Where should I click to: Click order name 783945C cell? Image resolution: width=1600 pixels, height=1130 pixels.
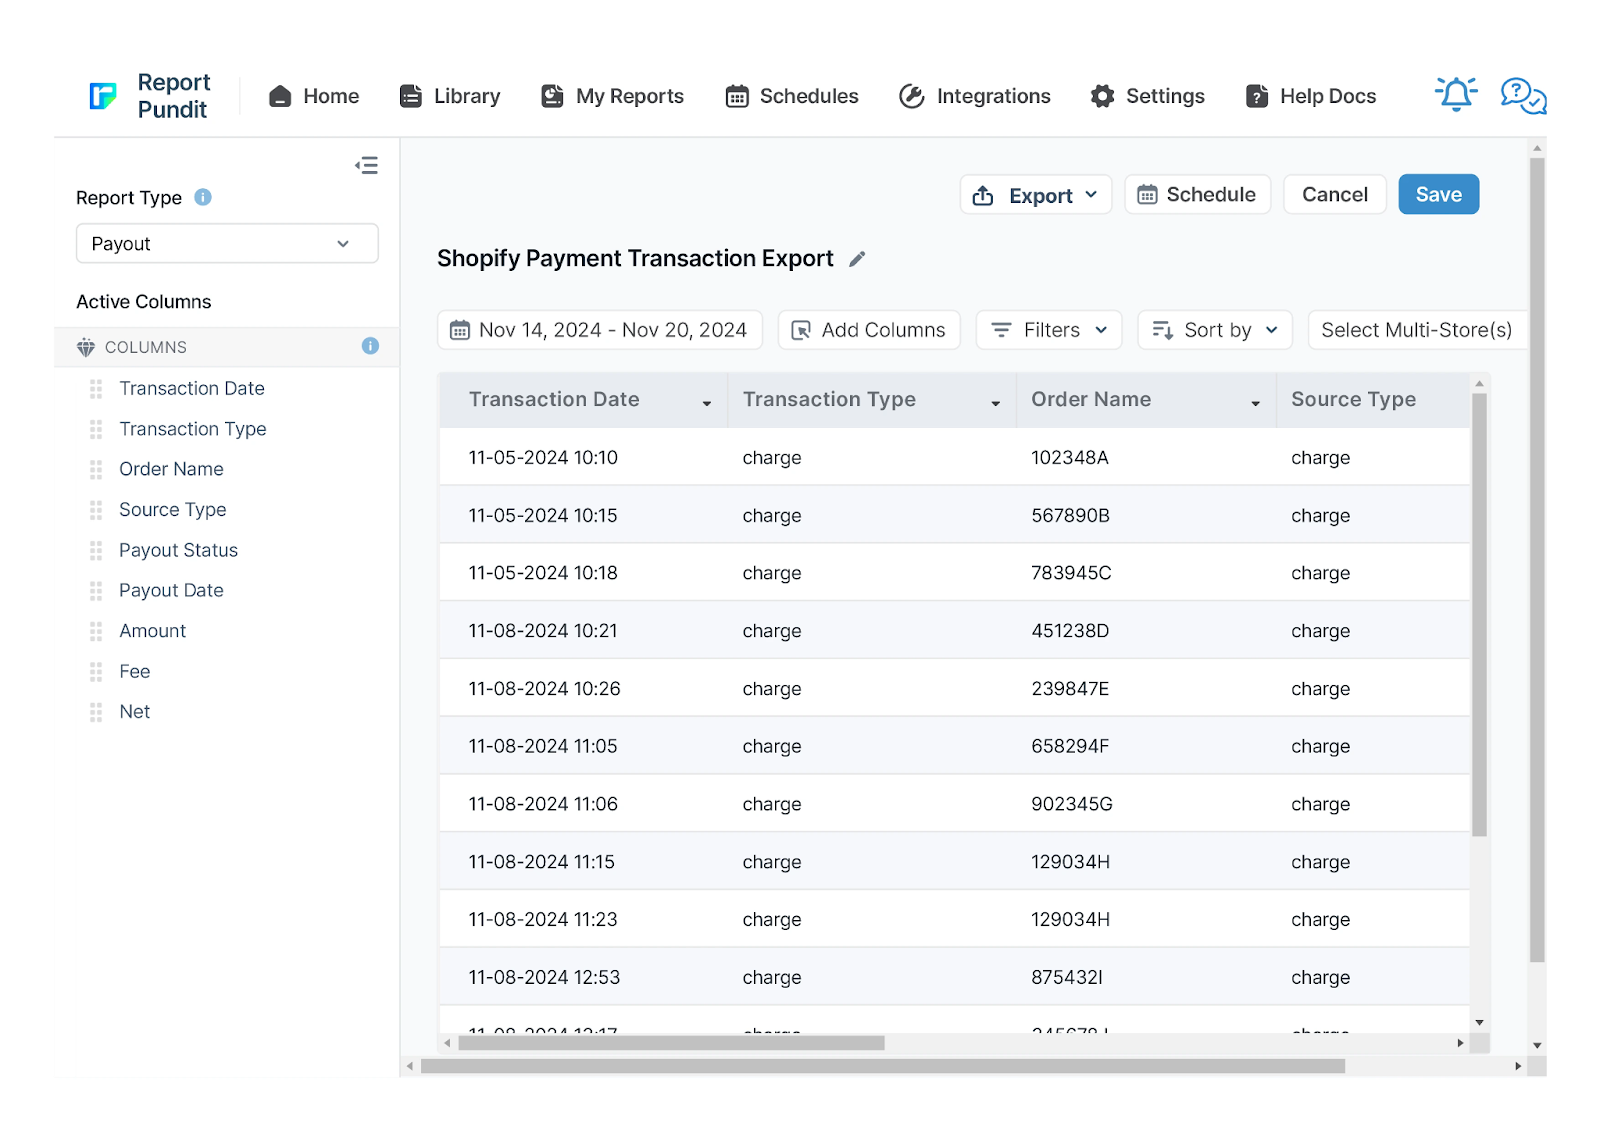tap(1071, 573)
